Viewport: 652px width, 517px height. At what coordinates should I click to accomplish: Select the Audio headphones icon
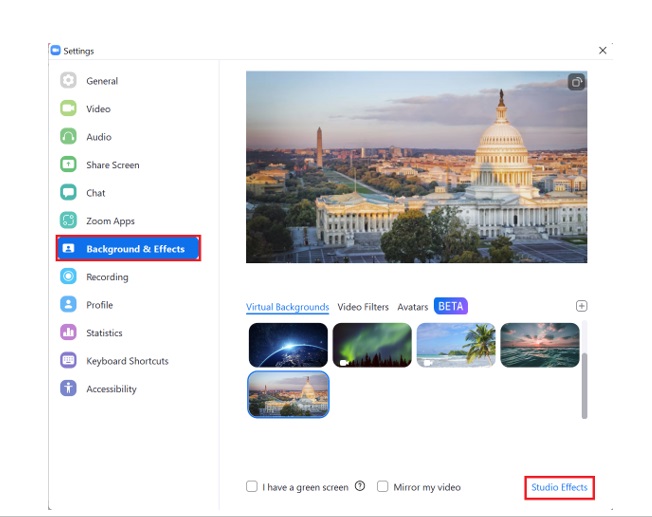(68, 137)
